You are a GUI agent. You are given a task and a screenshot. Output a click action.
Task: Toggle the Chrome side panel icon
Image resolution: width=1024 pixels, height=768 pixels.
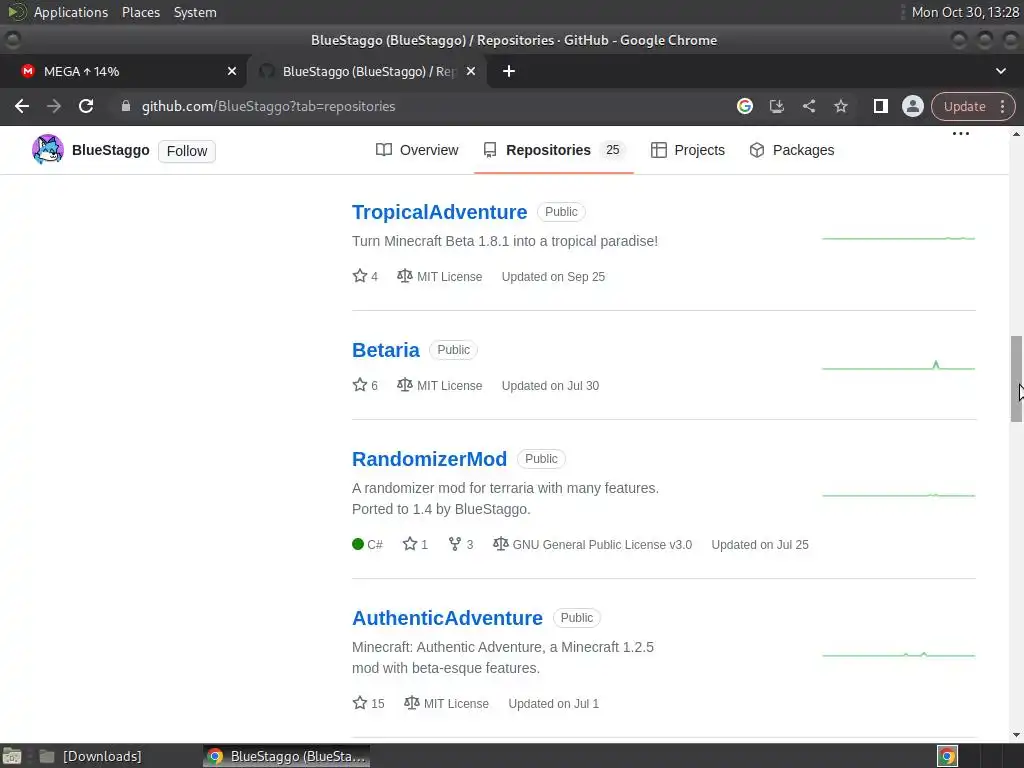pyautogui.click(x=880, y=106)
